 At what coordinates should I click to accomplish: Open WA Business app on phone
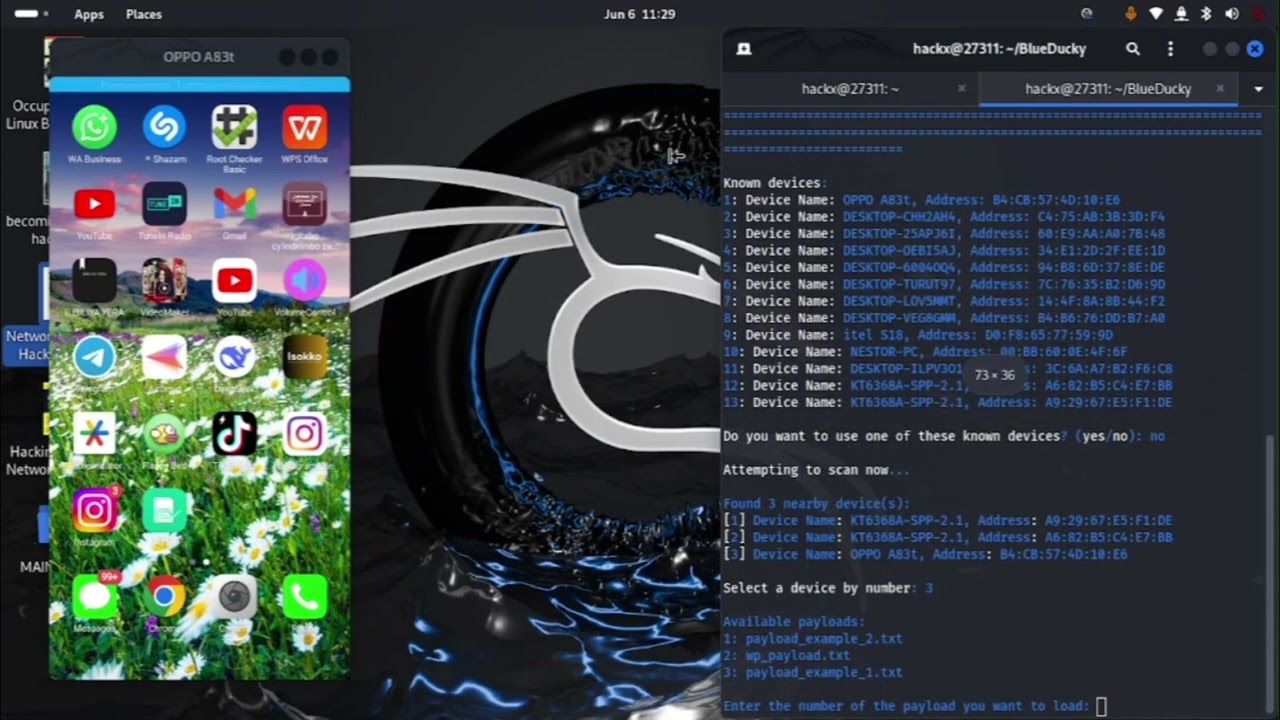94,128
